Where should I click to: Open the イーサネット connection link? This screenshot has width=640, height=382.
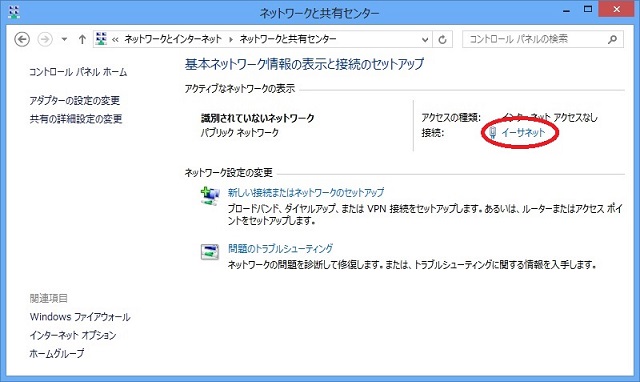(523, 132)
